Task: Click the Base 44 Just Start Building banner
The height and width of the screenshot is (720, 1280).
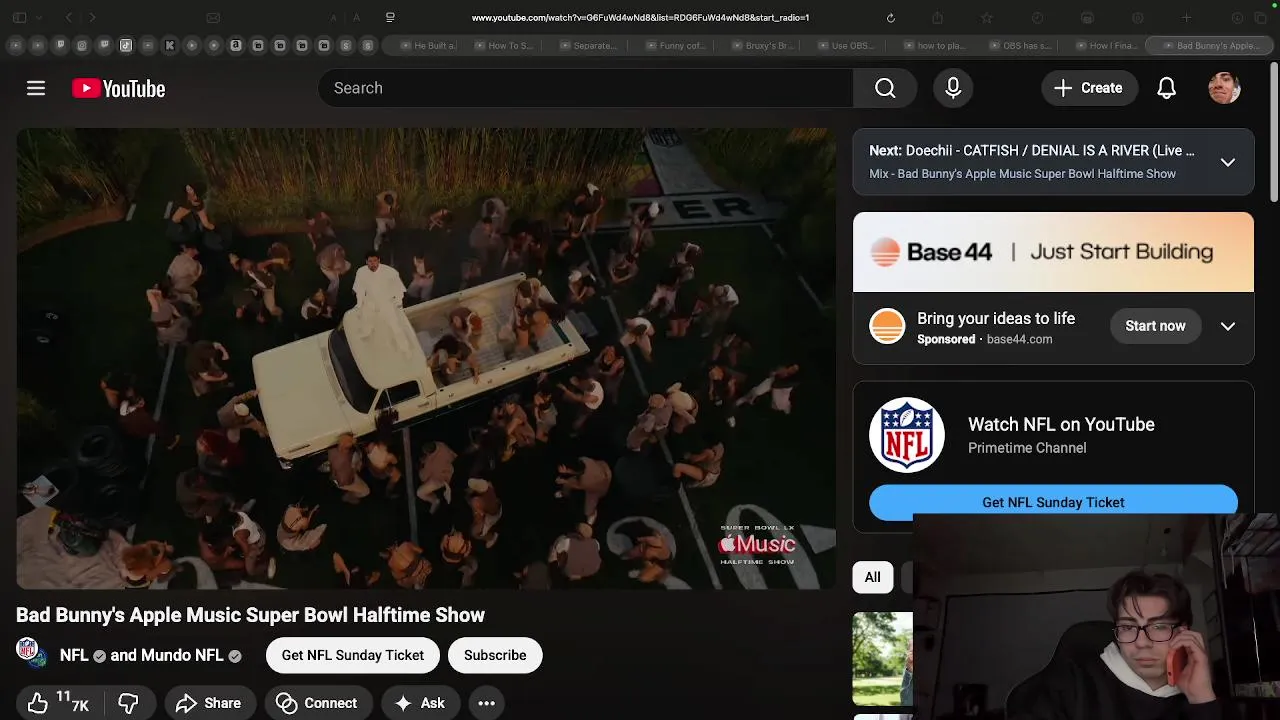Action: pos(1053,252)
